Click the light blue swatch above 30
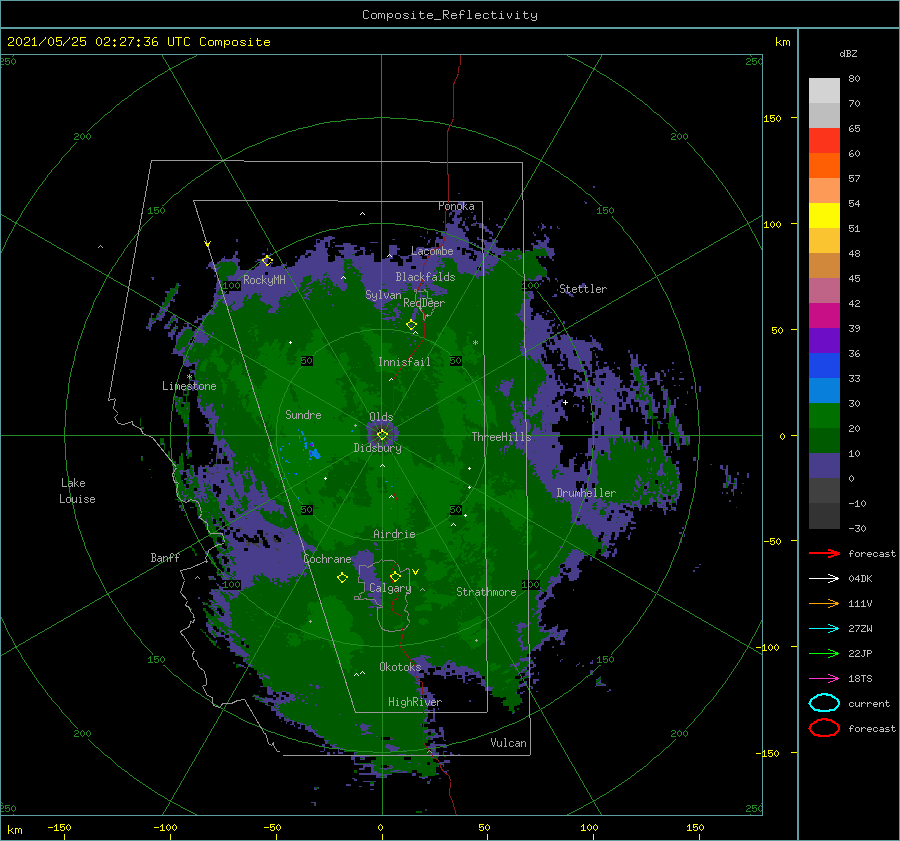Viewport: 900px width, 841px height. 824,390
